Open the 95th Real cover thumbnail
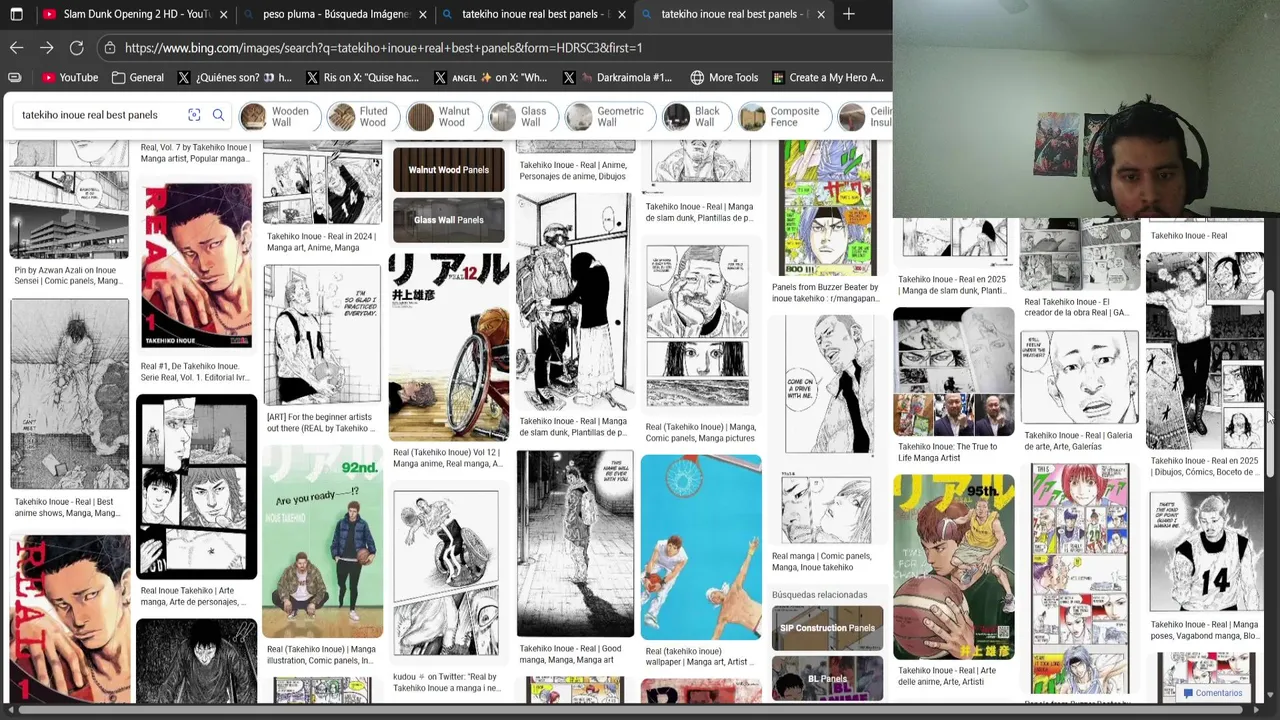 (953, 567)
